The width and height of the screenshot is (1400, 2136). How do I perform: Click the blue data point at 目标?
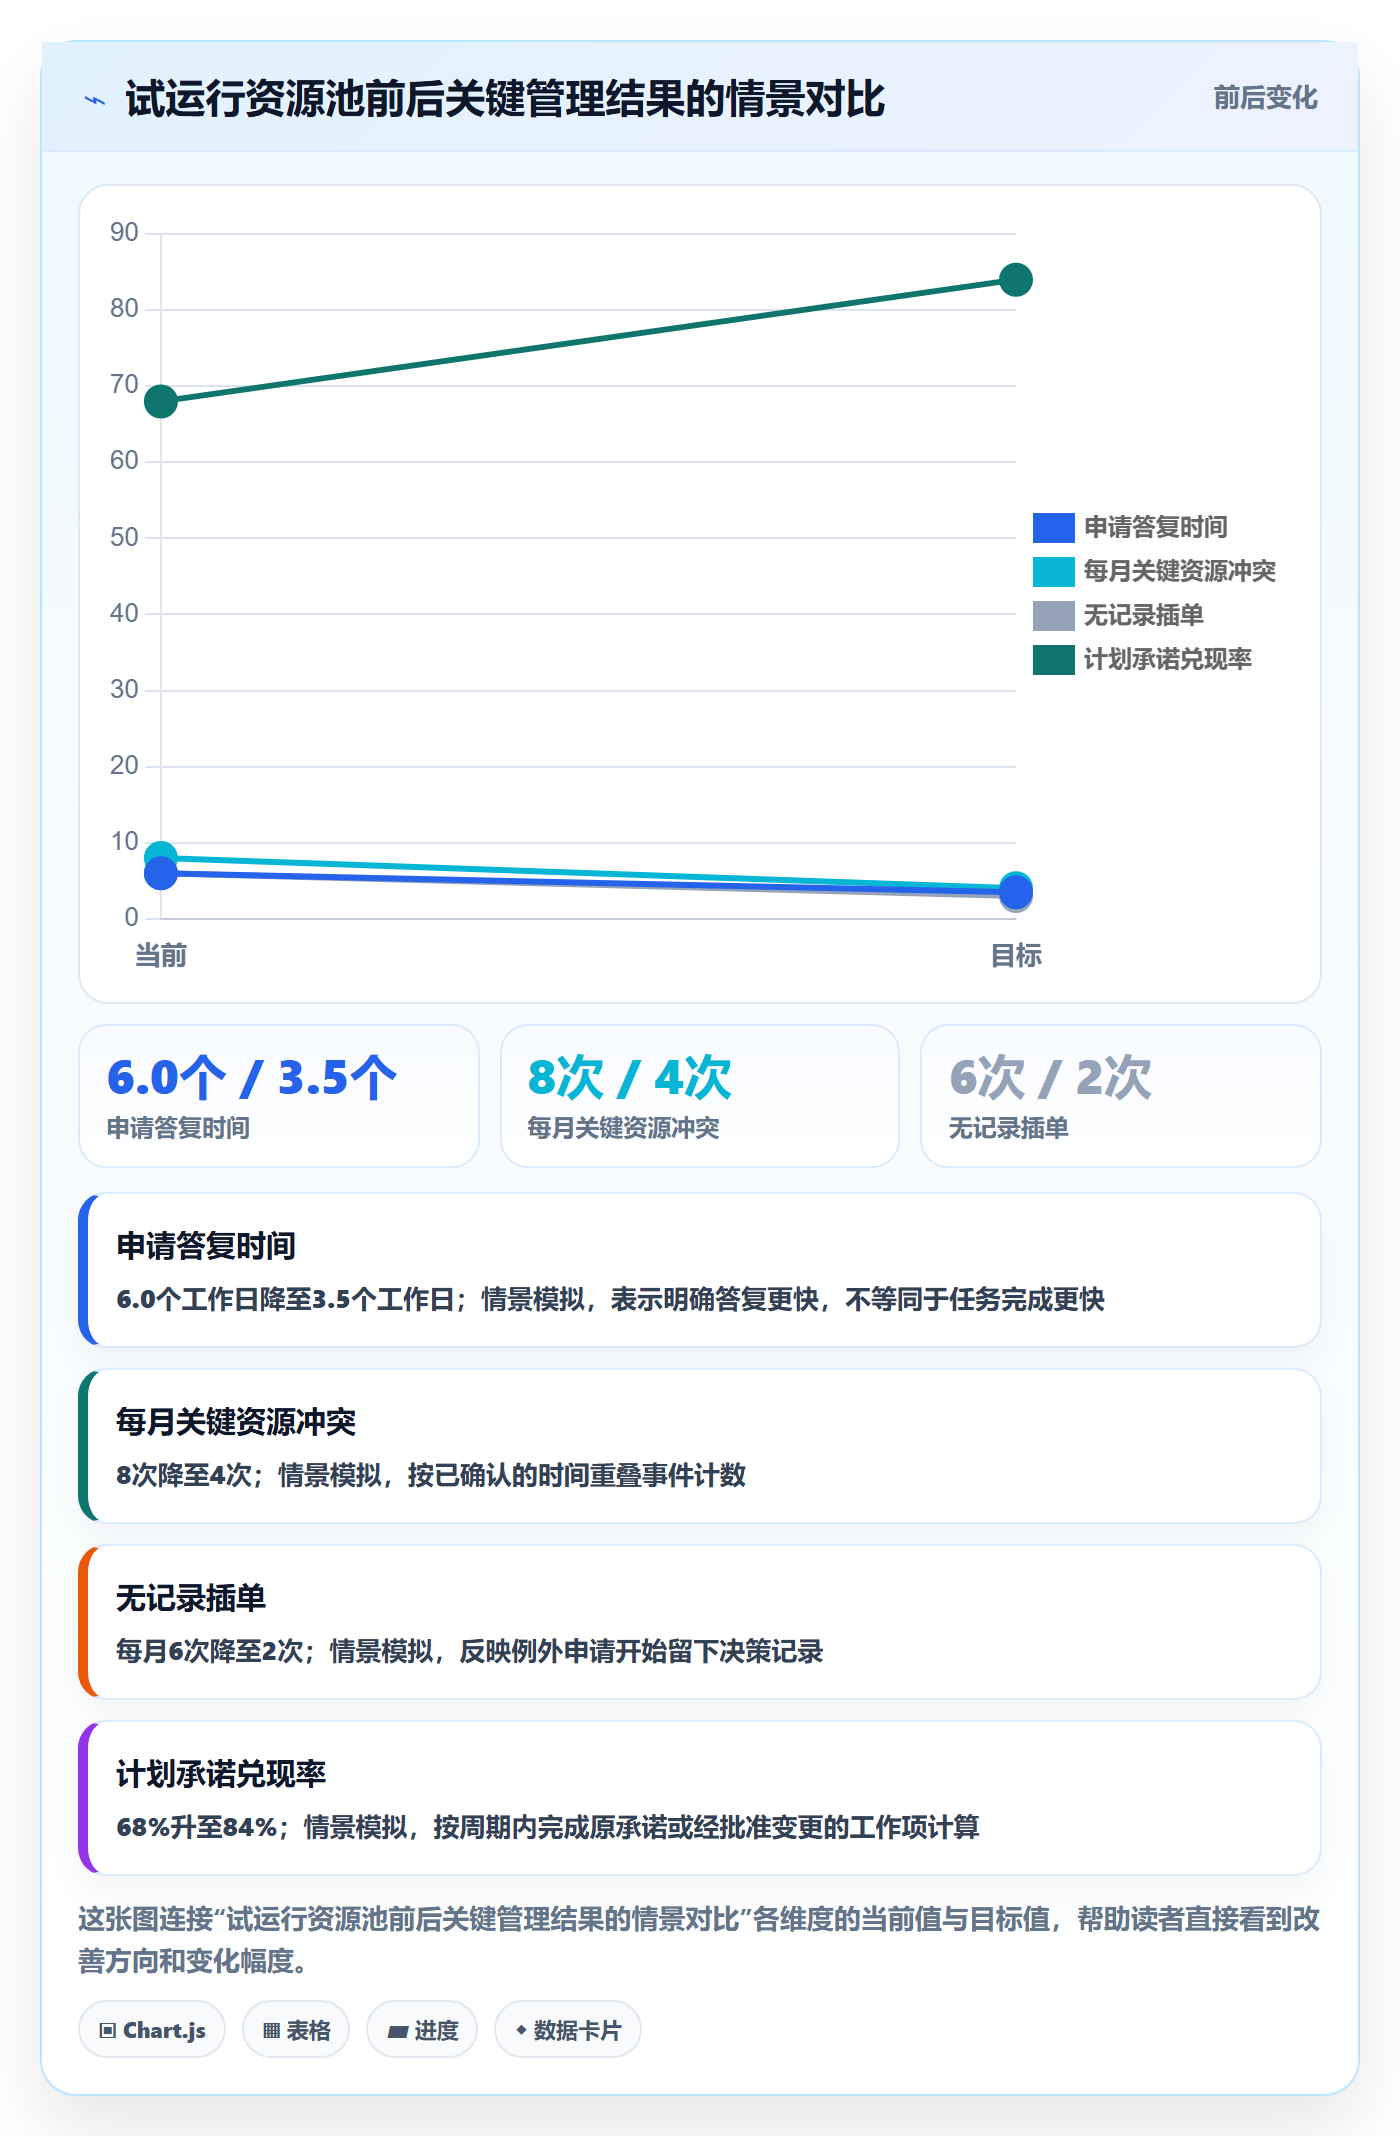tap(1016, 892)
